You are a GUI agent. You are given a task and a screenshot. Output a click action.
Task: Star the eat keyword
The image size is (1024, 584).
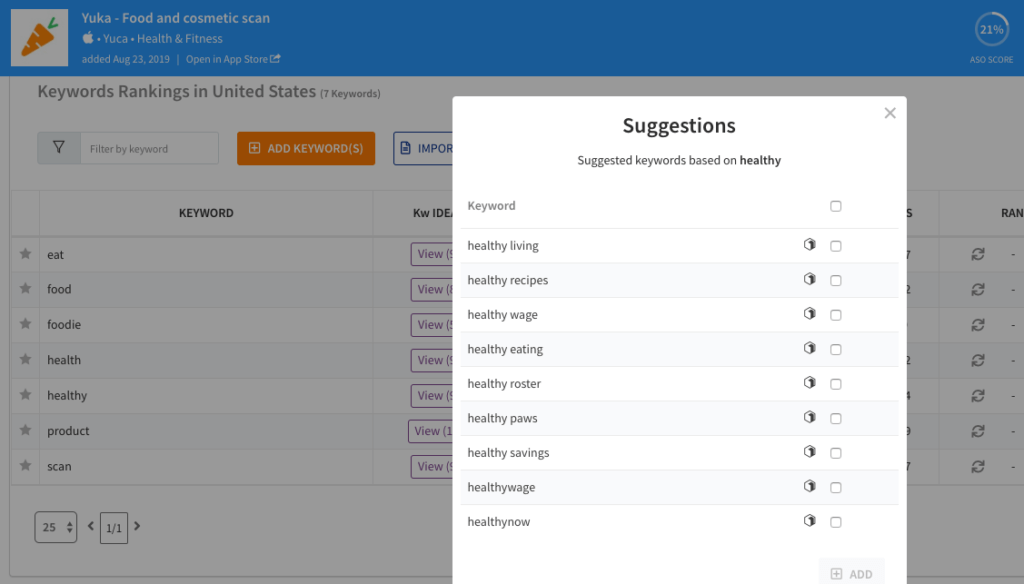click(x=25, y=254)
